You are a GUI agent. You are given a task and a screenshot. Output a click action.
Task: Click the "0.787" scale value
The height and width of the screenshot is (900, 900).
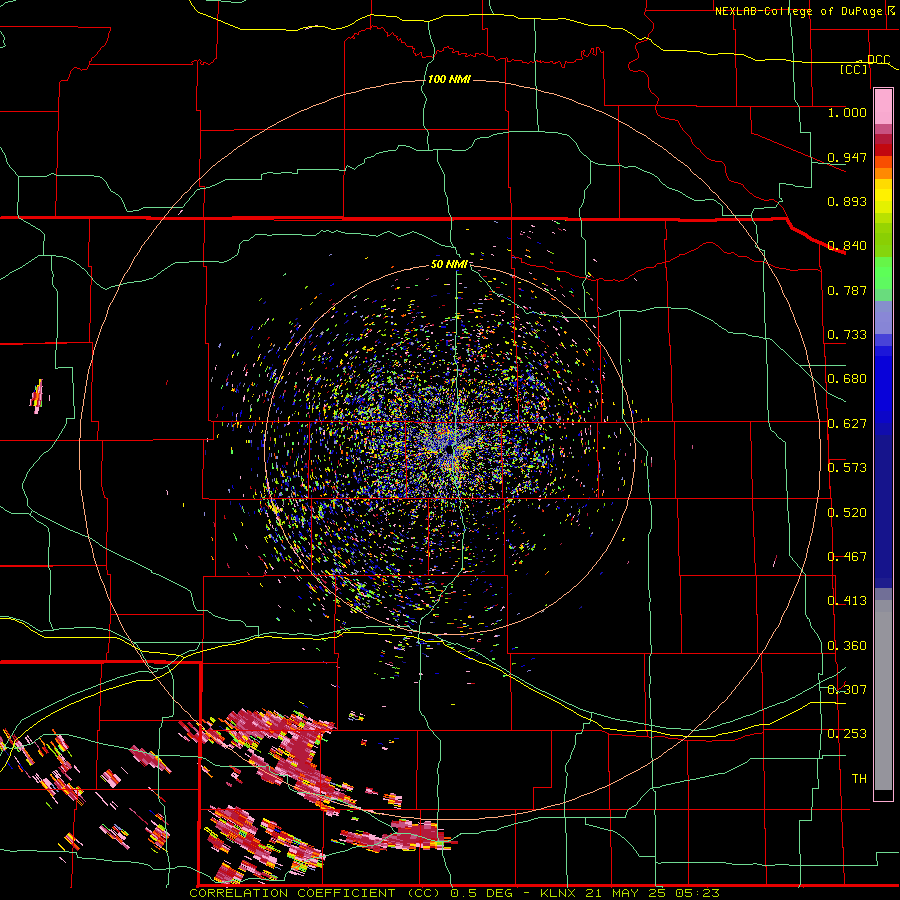tap(847, 290)
